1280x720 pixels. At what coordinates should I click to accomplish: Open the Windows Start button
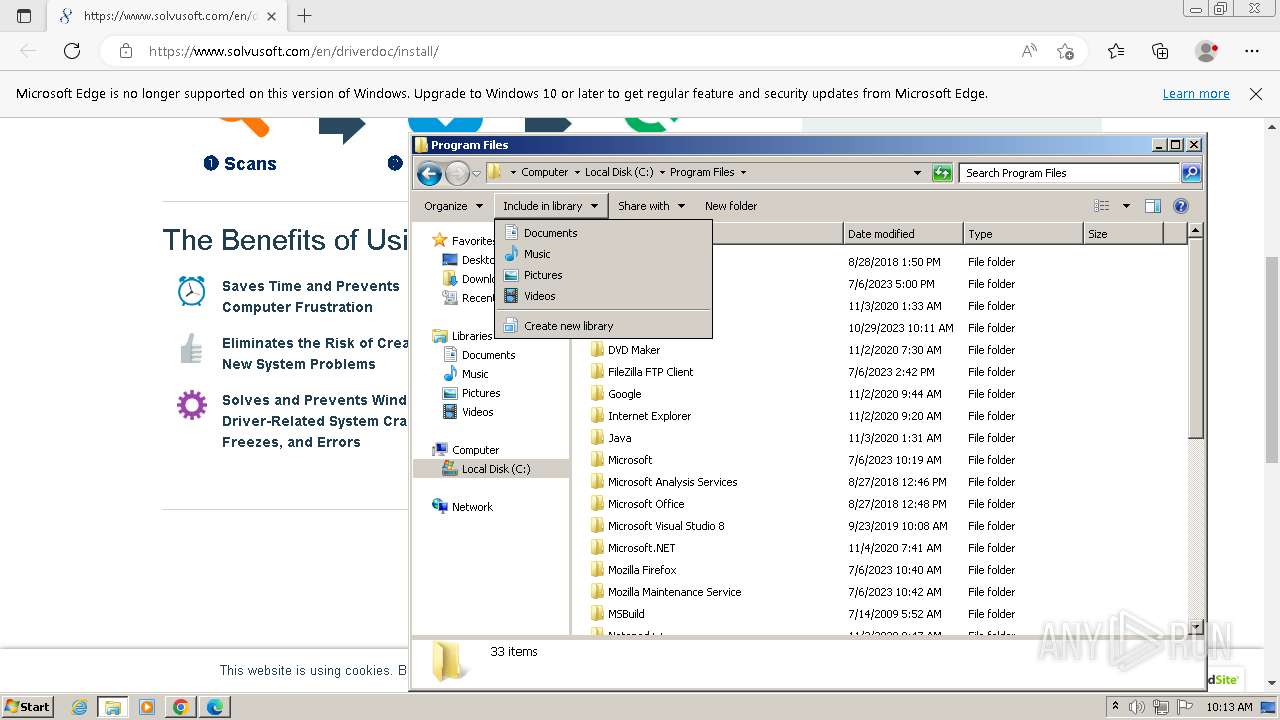[28, 707]
